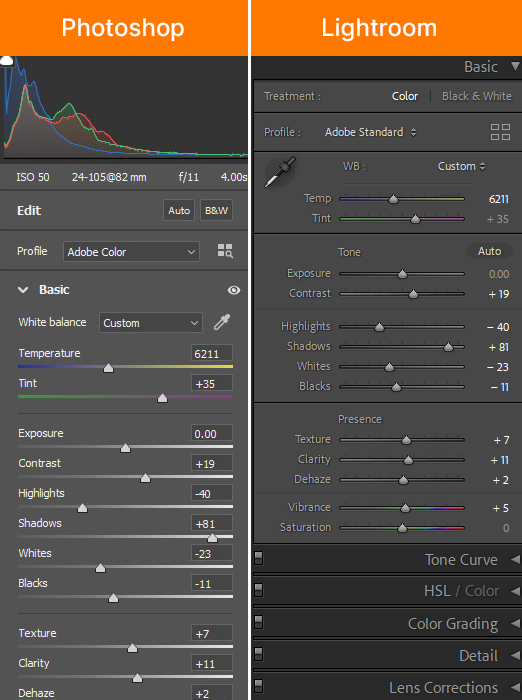Click the Lightroom Tint slider handle

click(x=415, y=219)
